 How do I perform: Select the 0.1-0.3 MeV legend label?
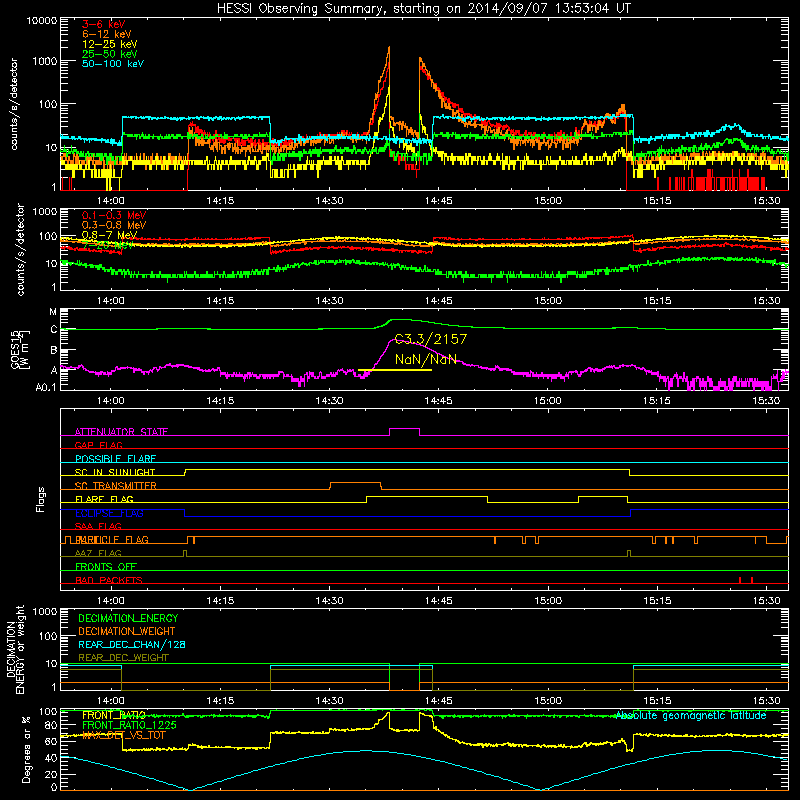click(x=114, y=215)
